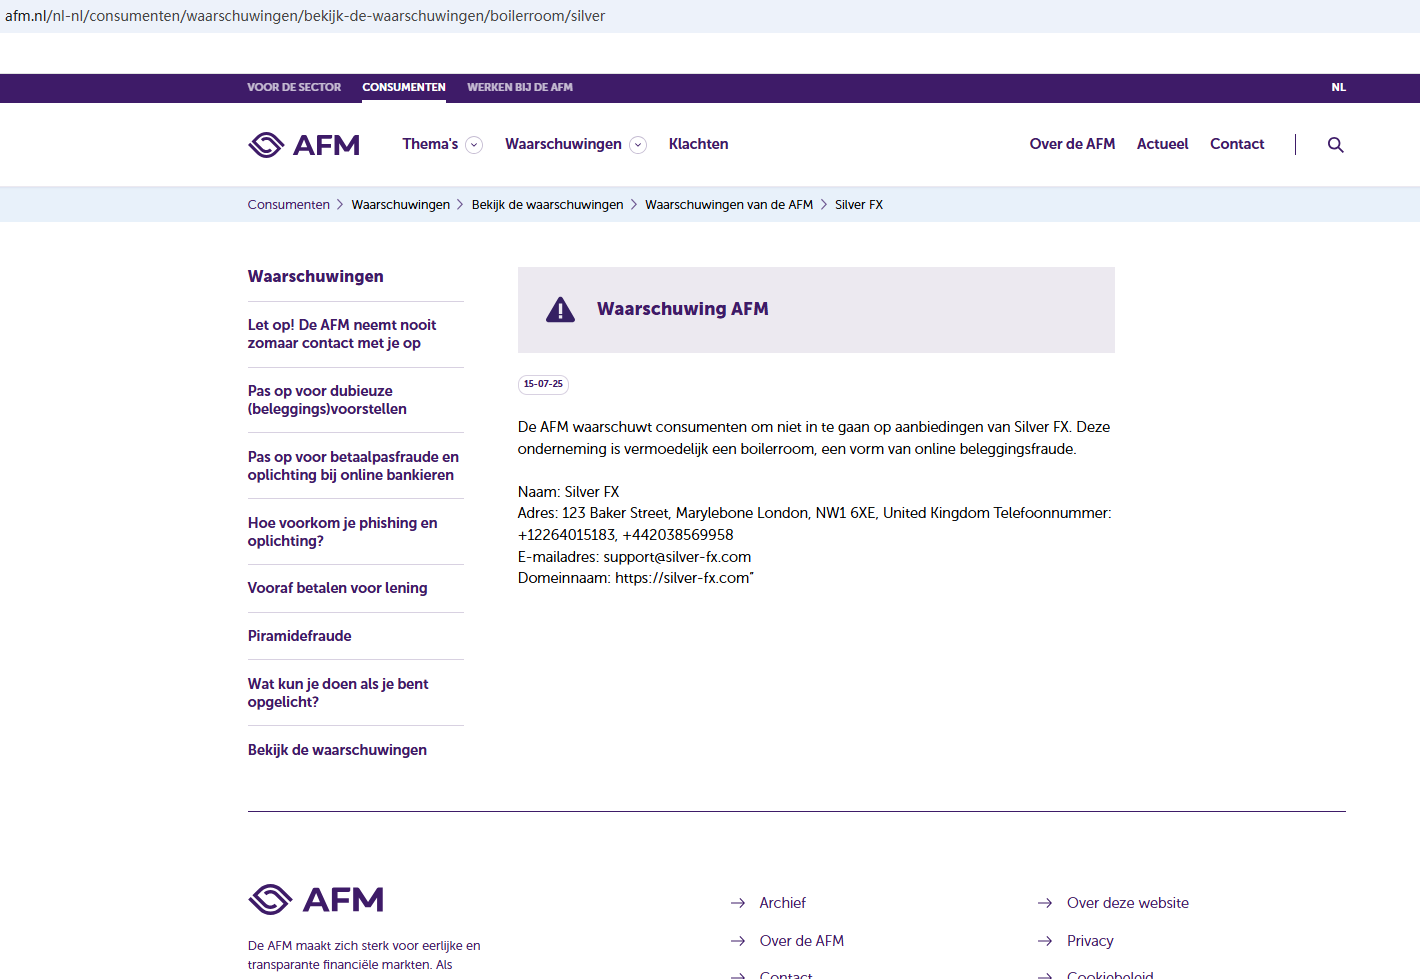The width and height of the screenshot is (1420, 979).
Task: Open the Contact page in the header
Action: point(1237,144)
